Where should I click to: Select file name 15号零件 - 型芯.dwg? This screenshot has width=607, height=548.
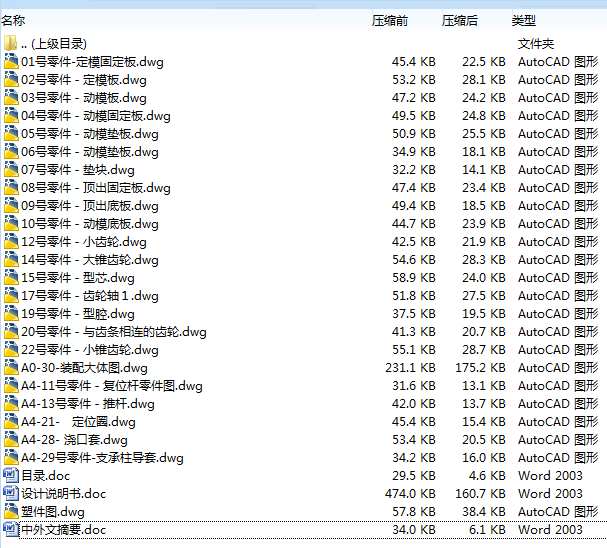coord(77,278)
